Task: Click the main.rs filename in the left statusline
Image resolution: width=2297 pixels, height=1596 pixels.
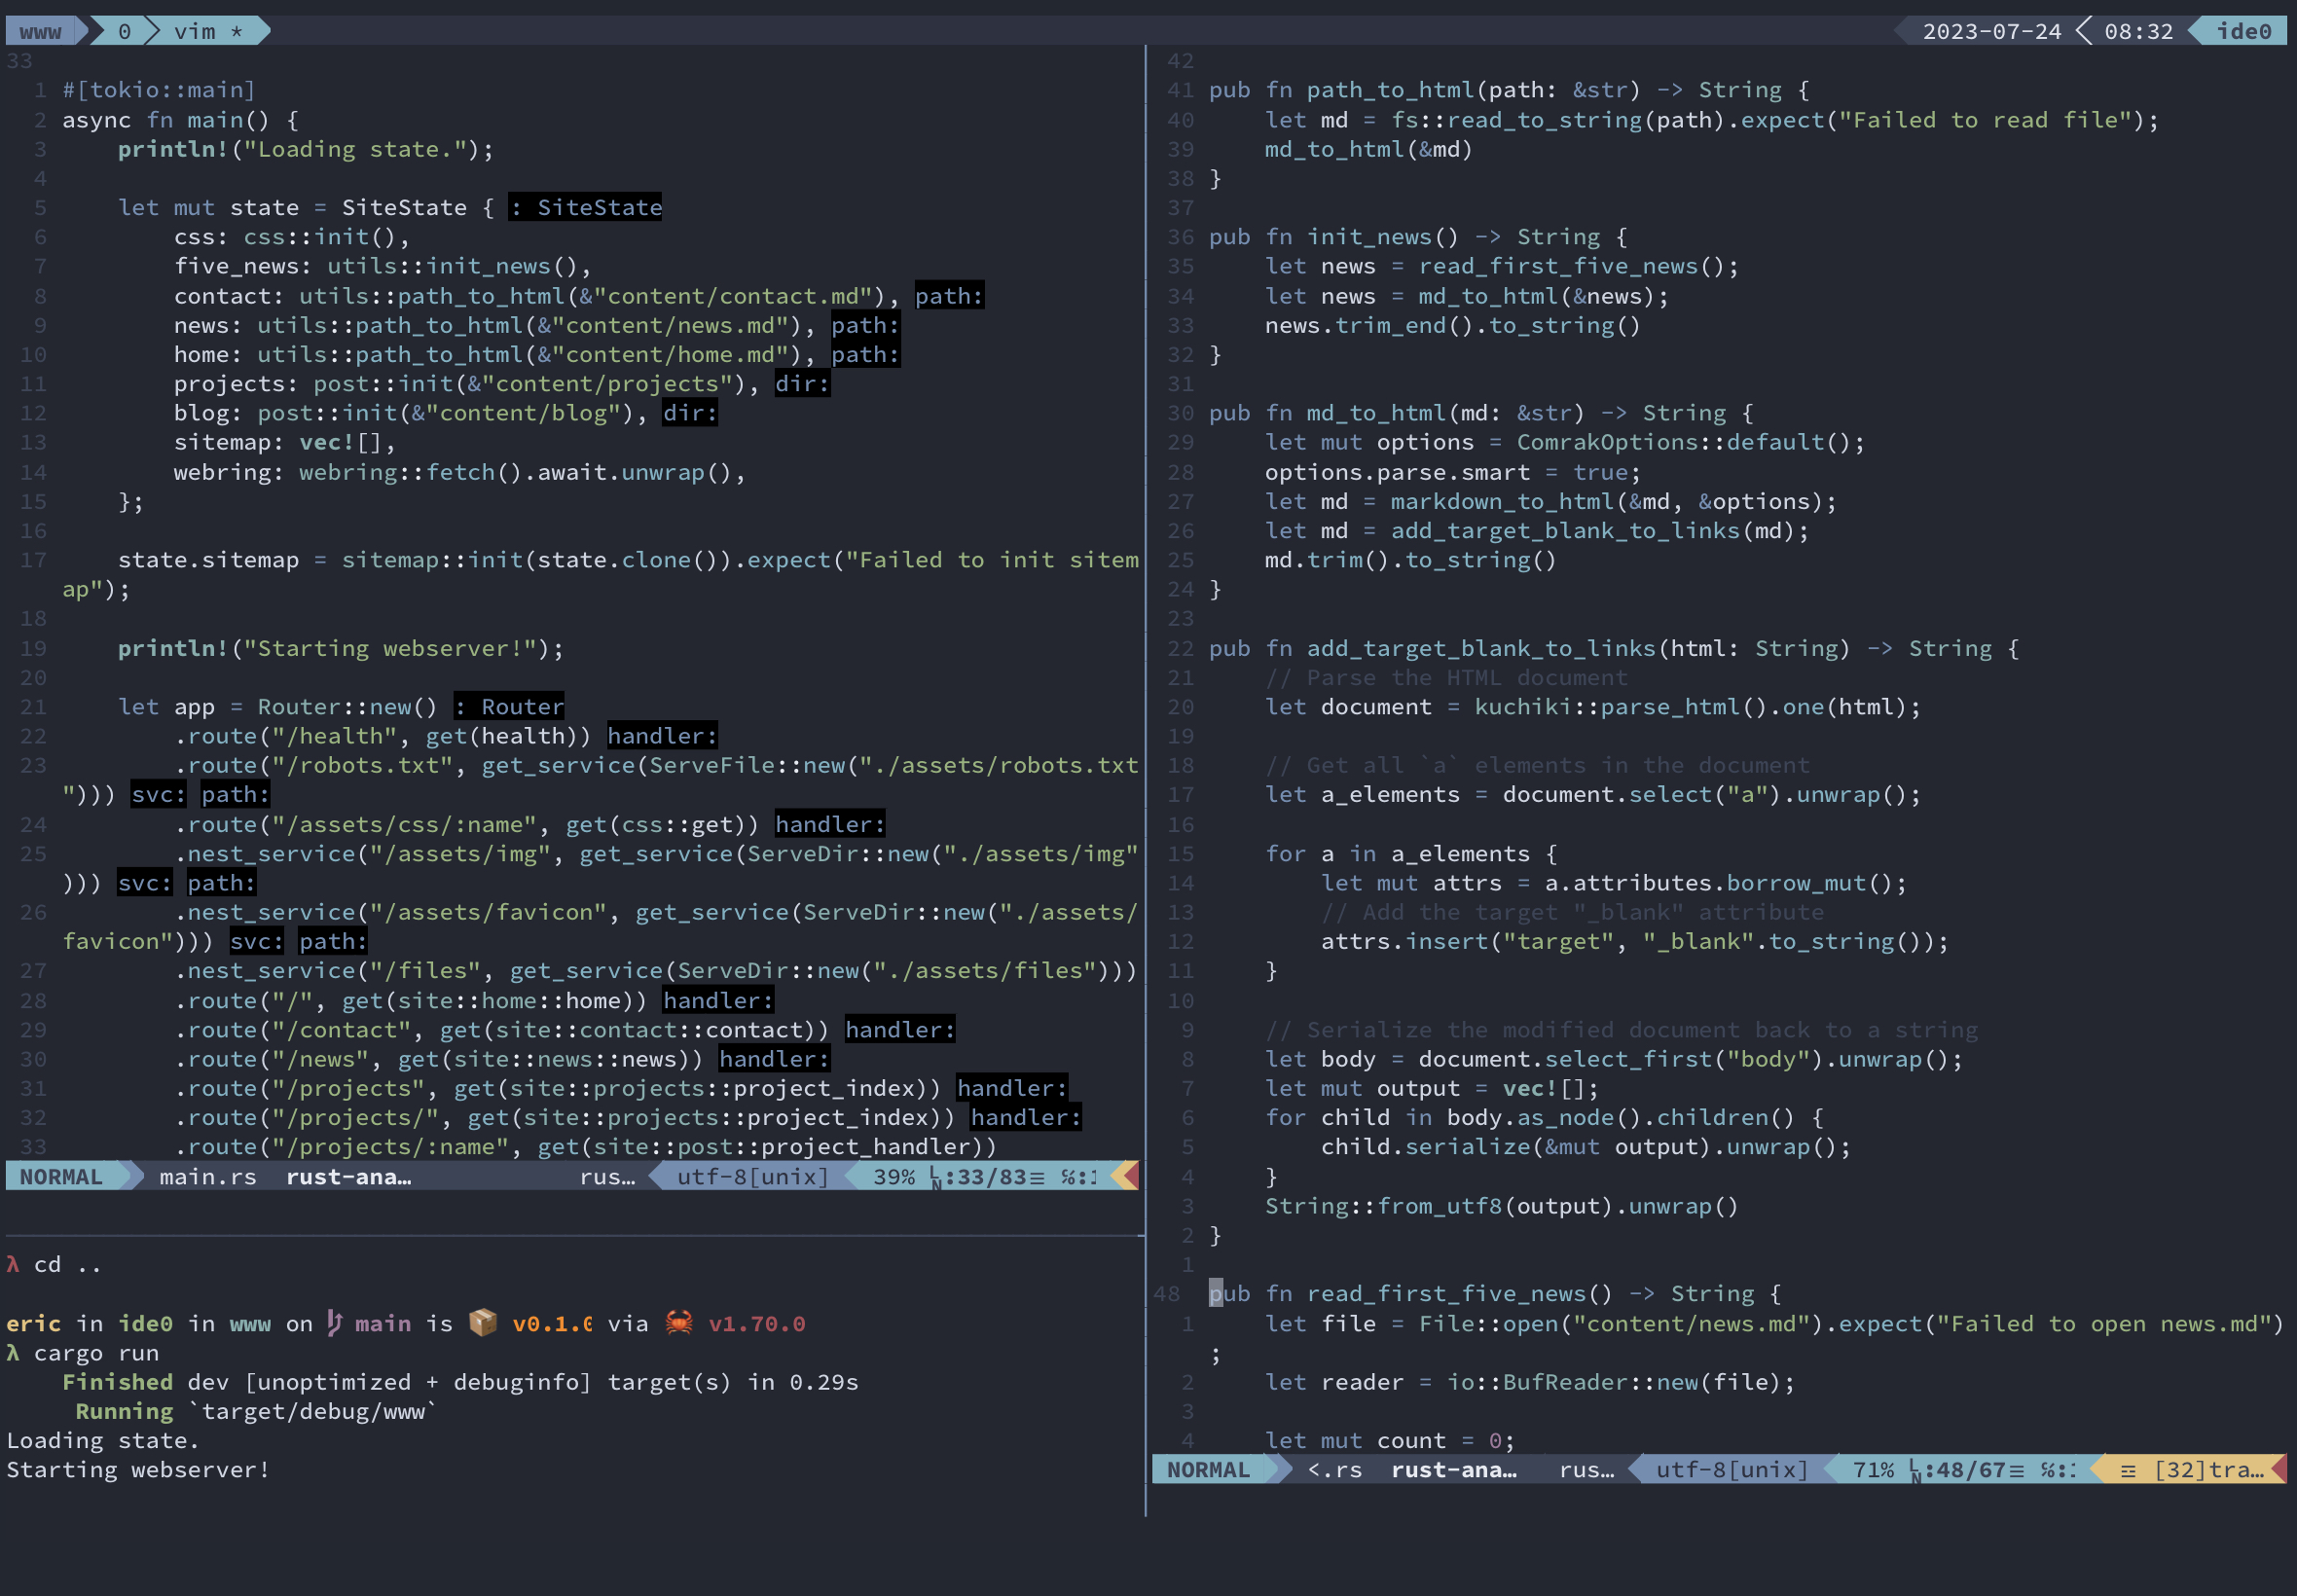Action: (206, 1177)
